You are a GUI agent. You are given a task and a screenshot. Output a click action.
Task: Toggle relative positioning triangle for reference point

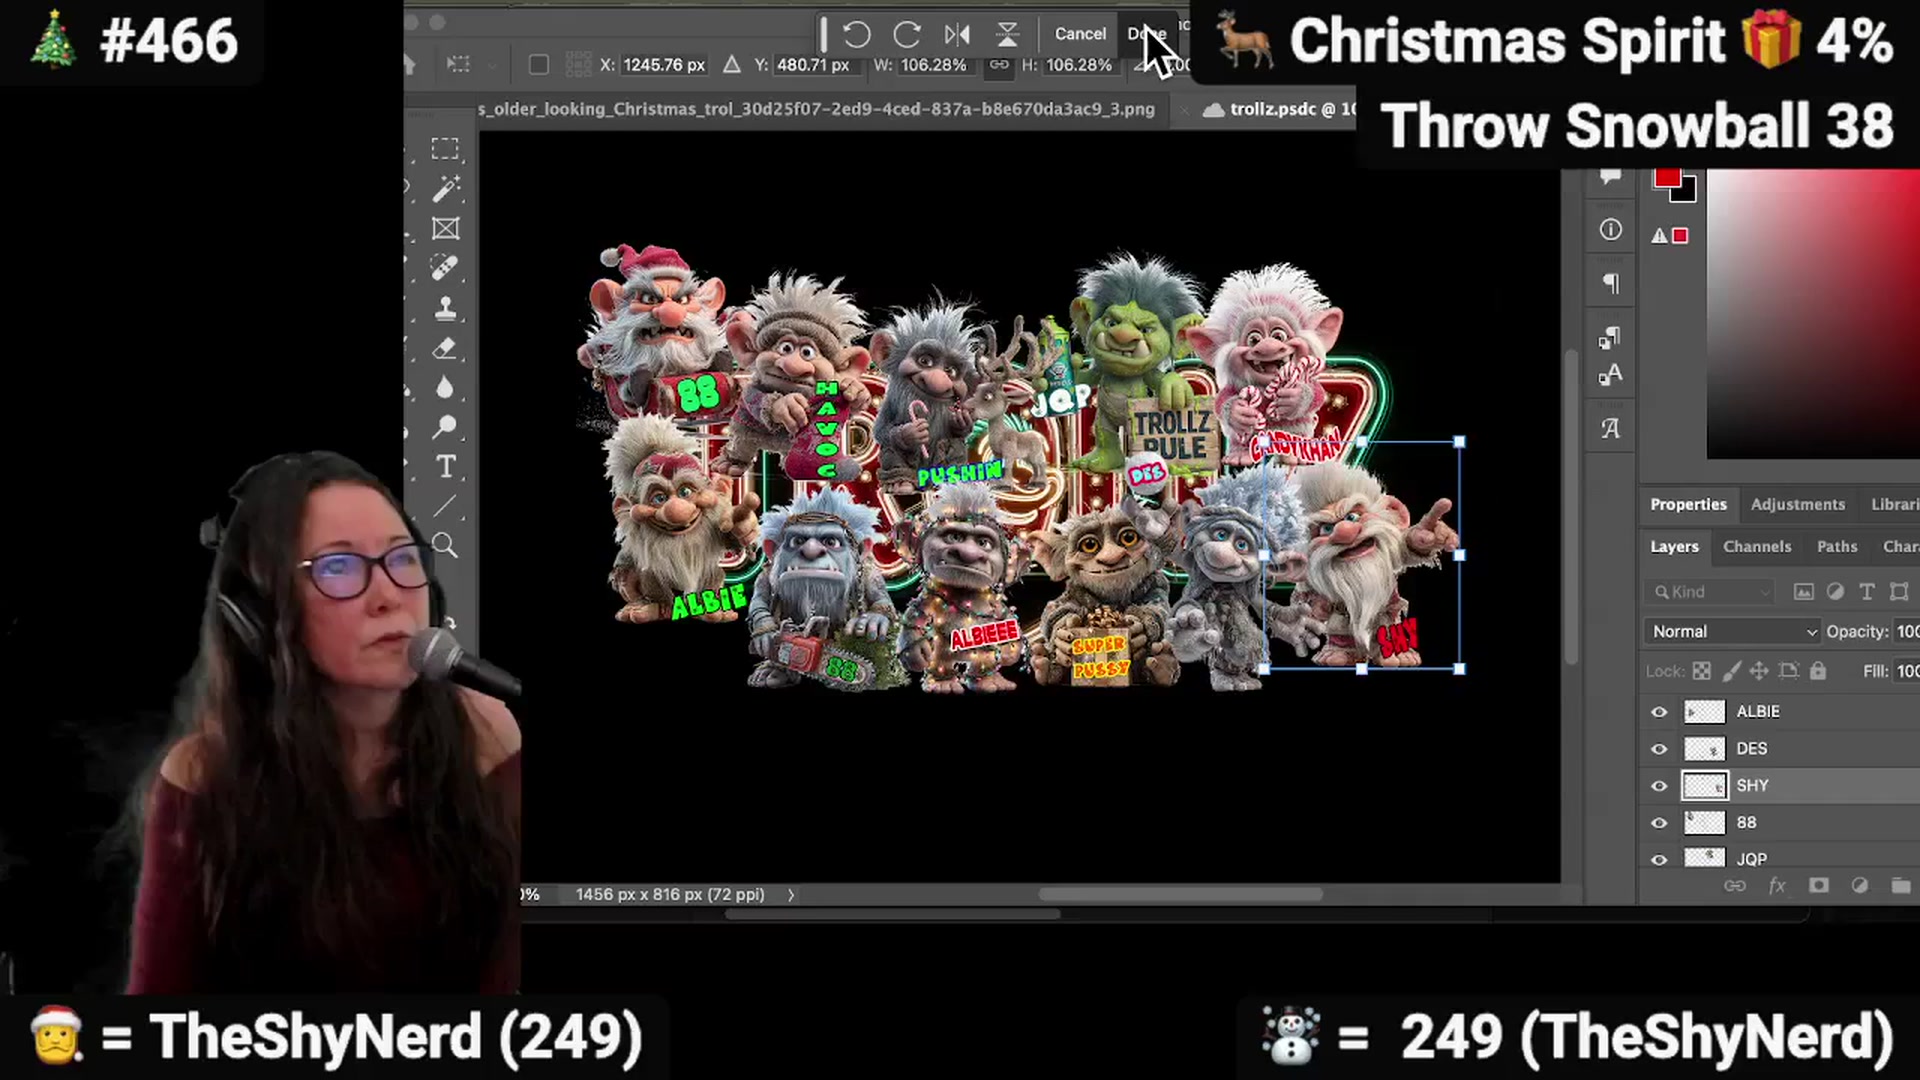click(x=732, y=65)
